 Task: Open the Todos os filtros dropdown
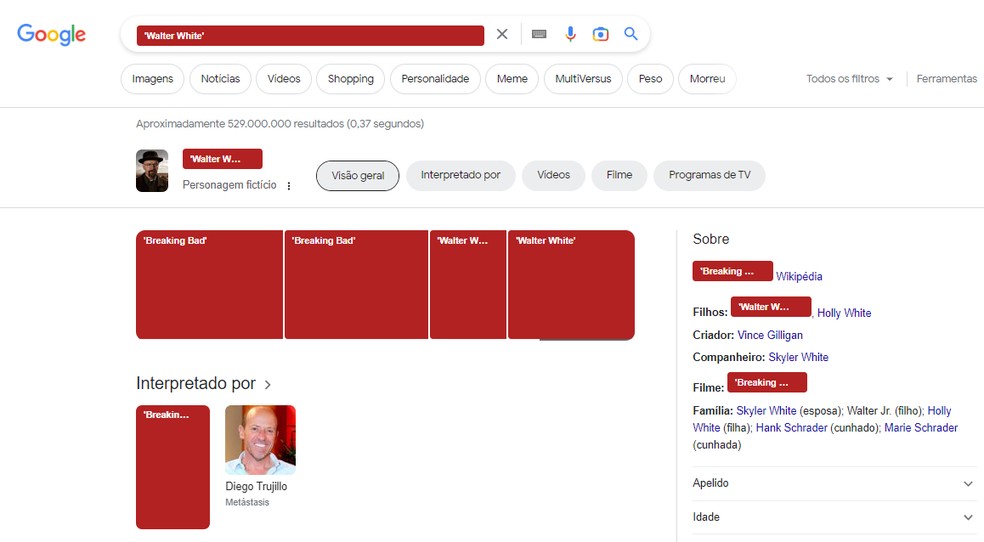click(x=849, y=79)
